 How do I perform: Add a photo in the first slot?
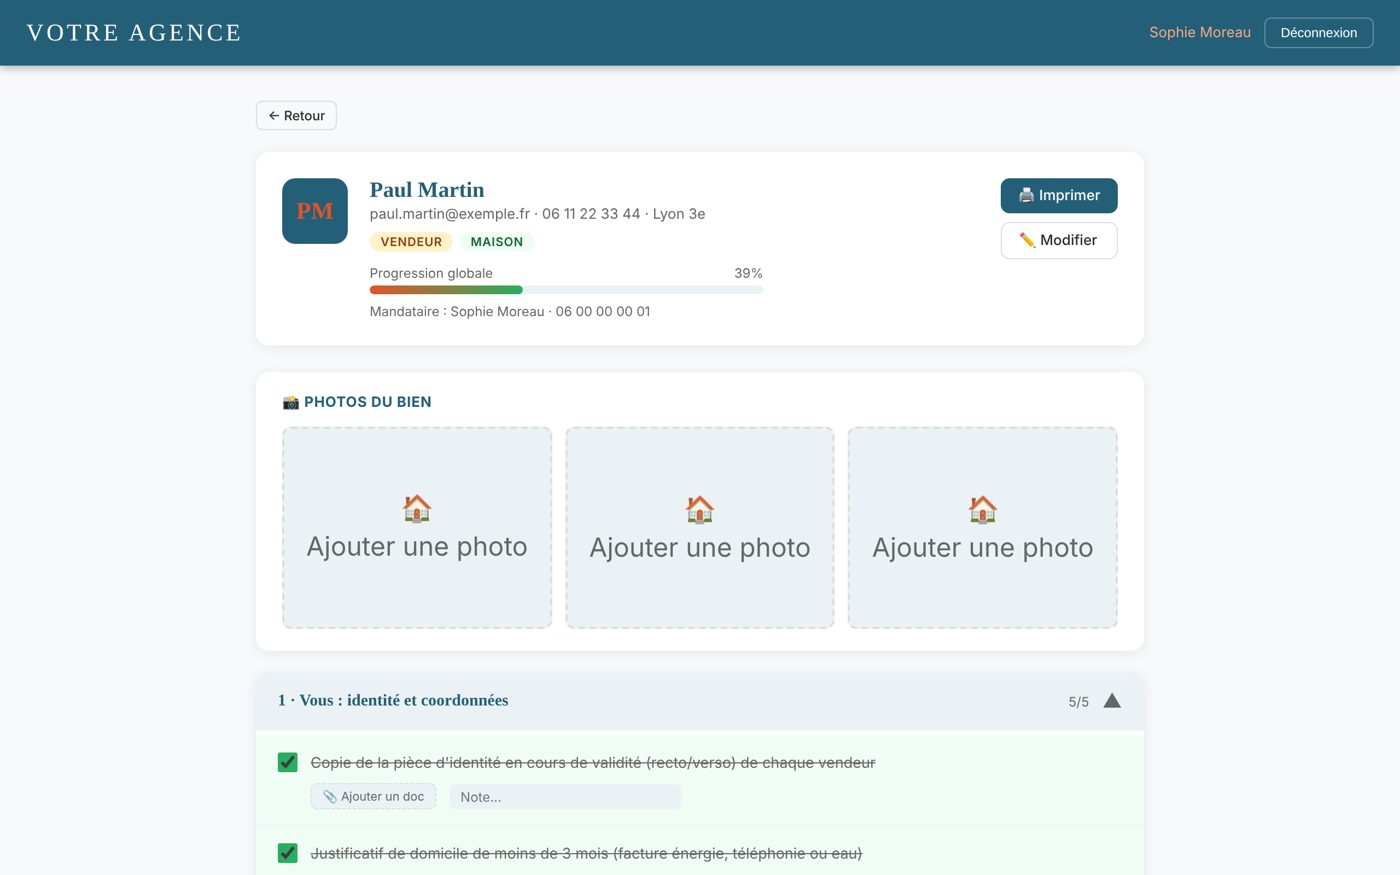[x=417, y=528]
